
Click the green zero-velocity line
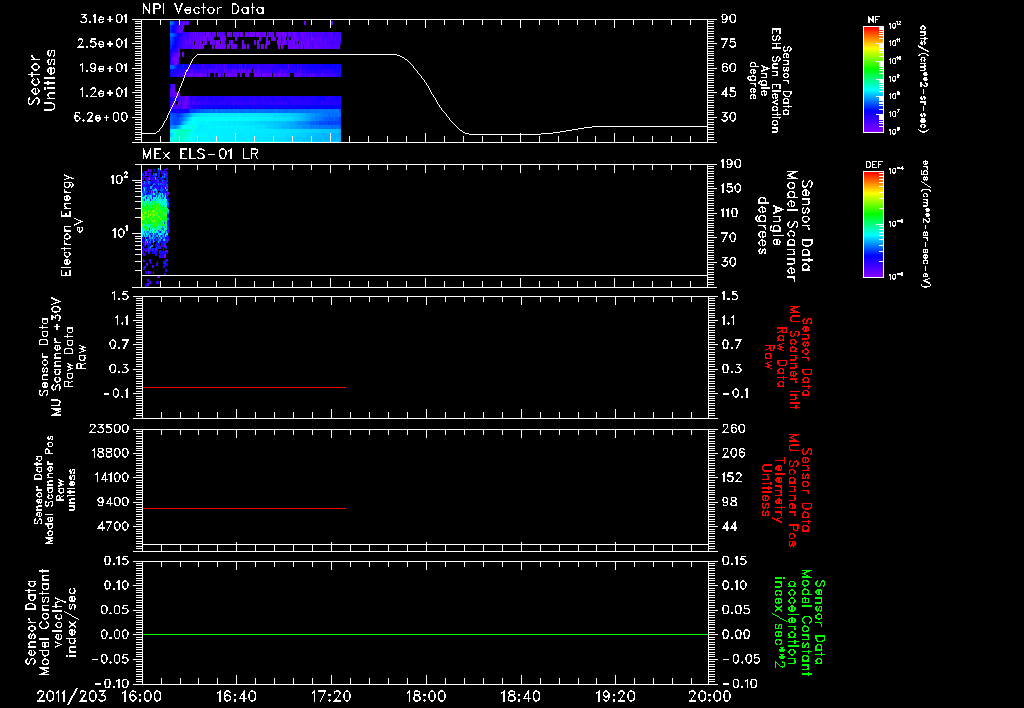425,634
